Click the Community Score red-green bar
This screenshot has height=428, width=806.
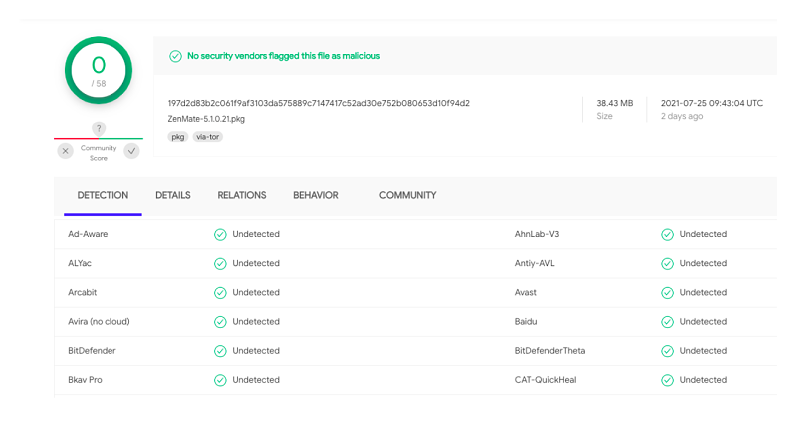point(98,139)
